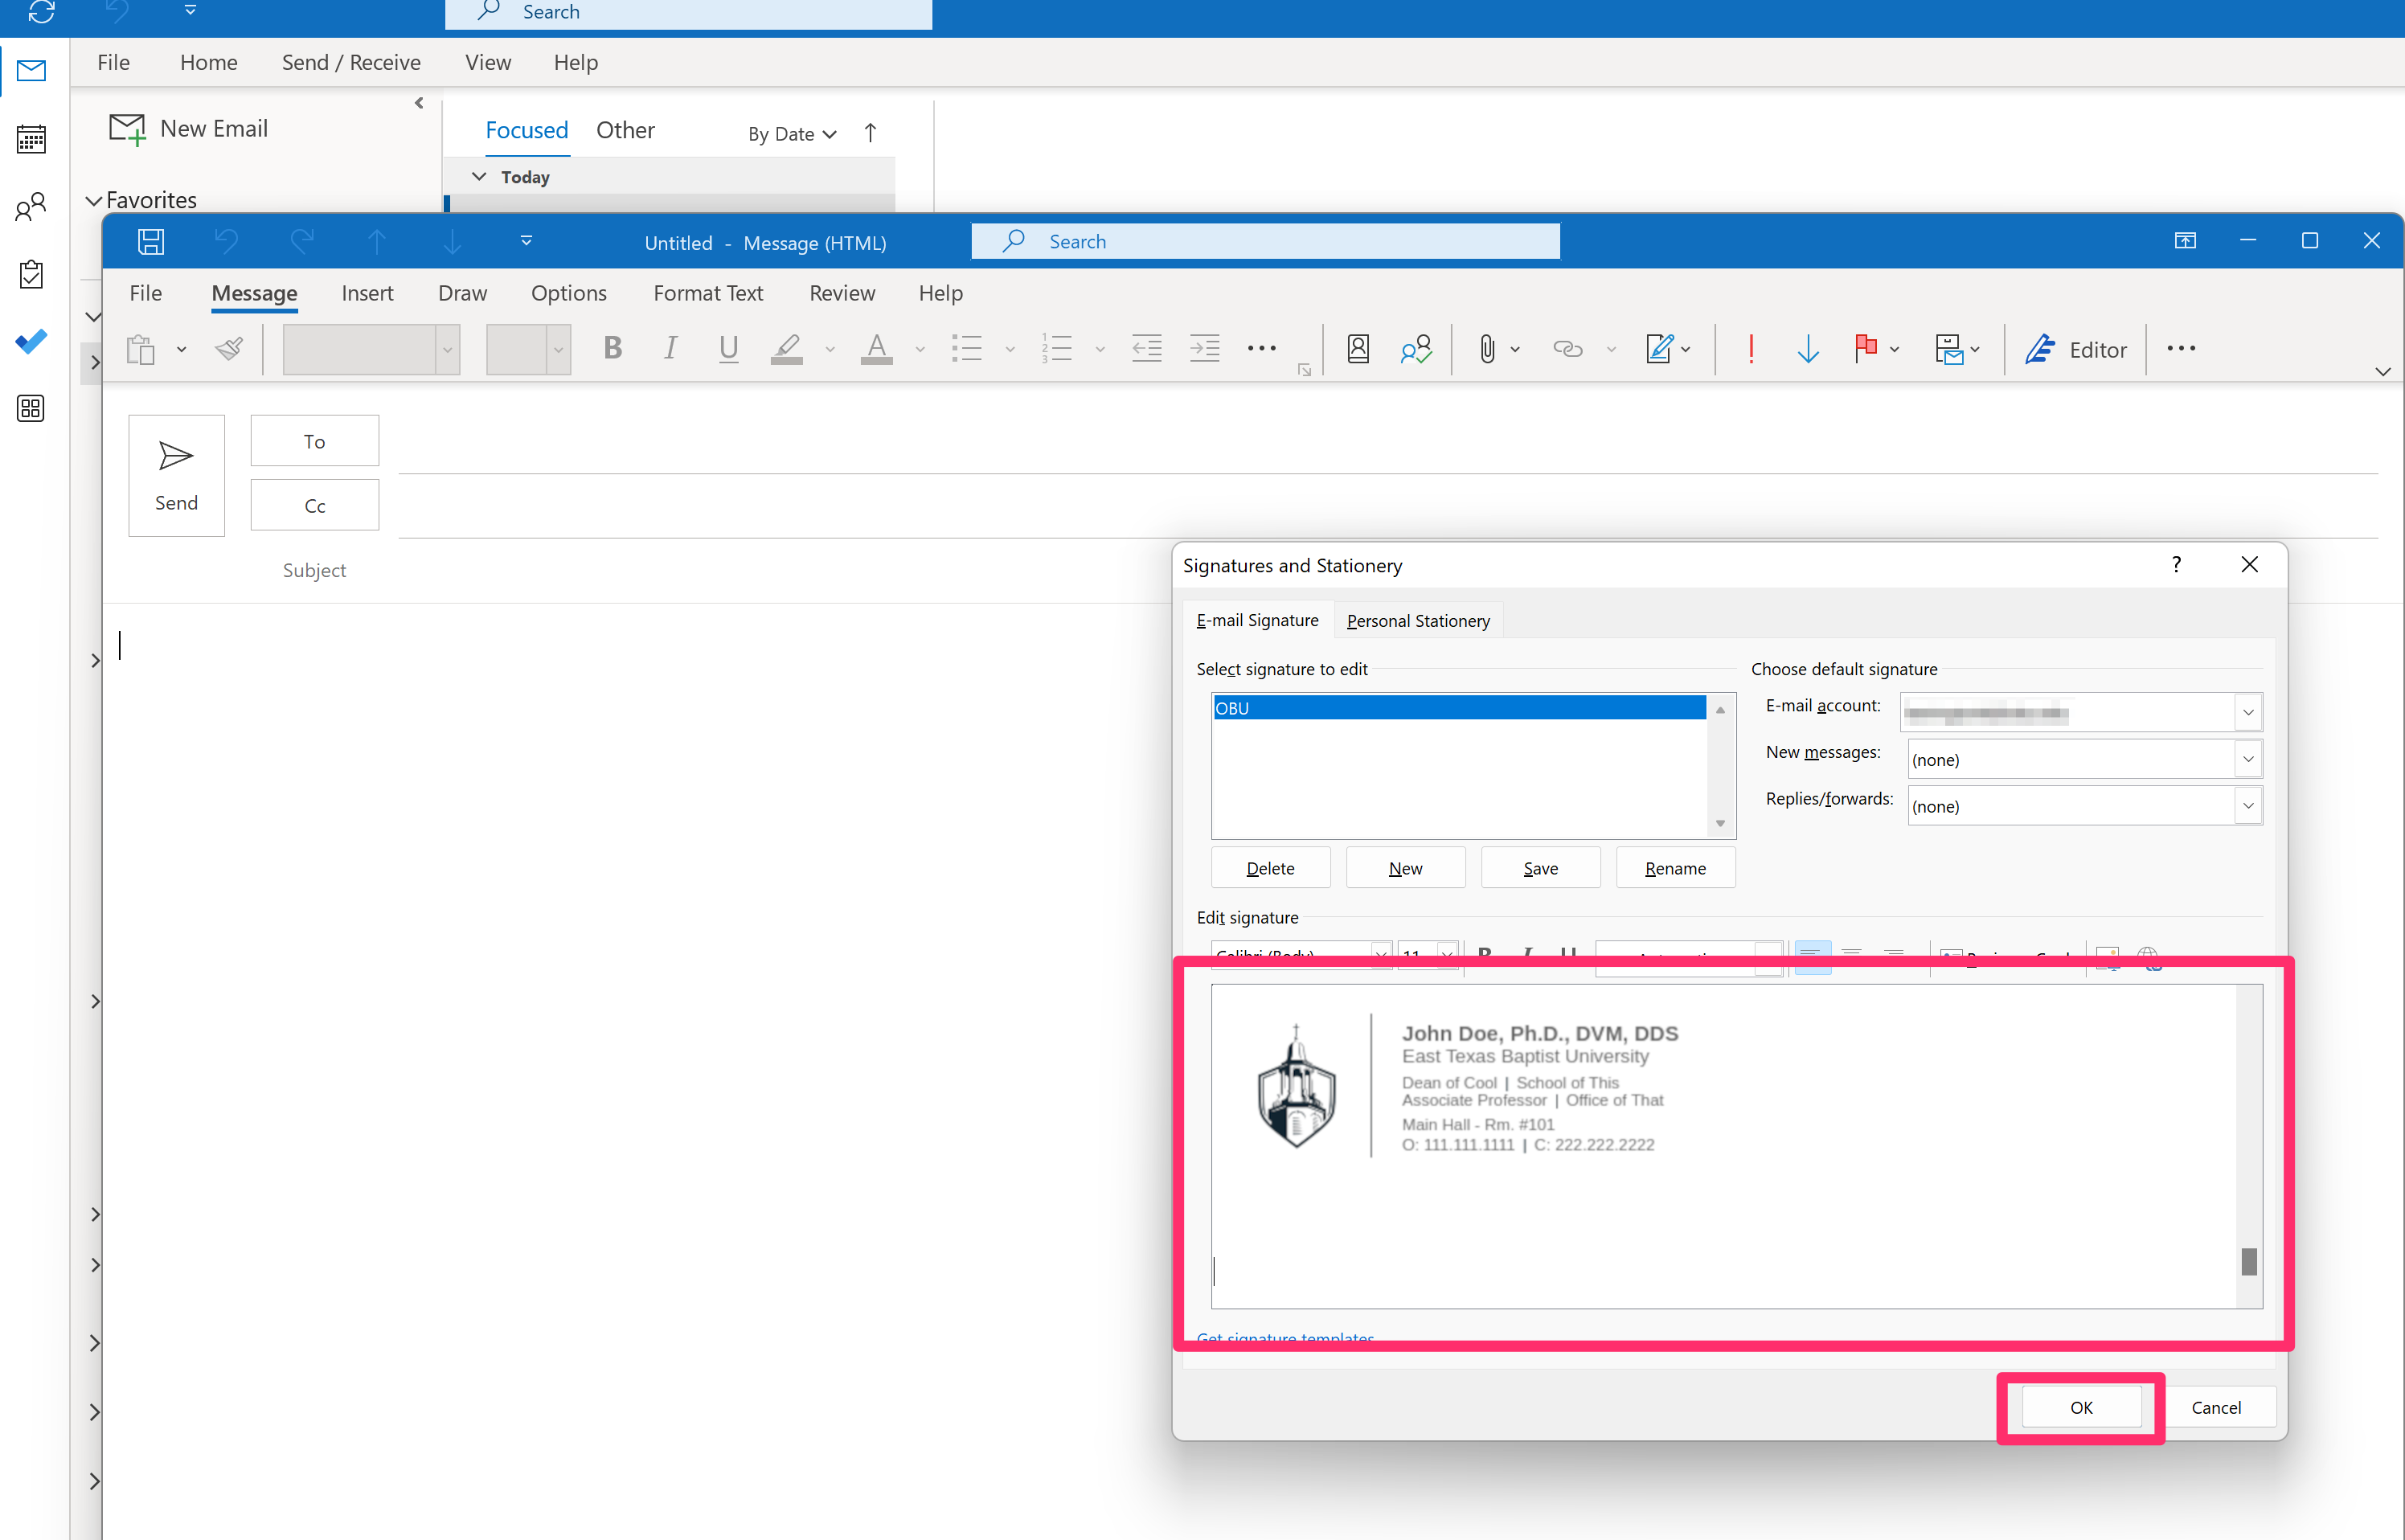The height and width of the screenshot is (1540, 2405).
Task: Click Rename signature button
Action: coord(1675,868)
